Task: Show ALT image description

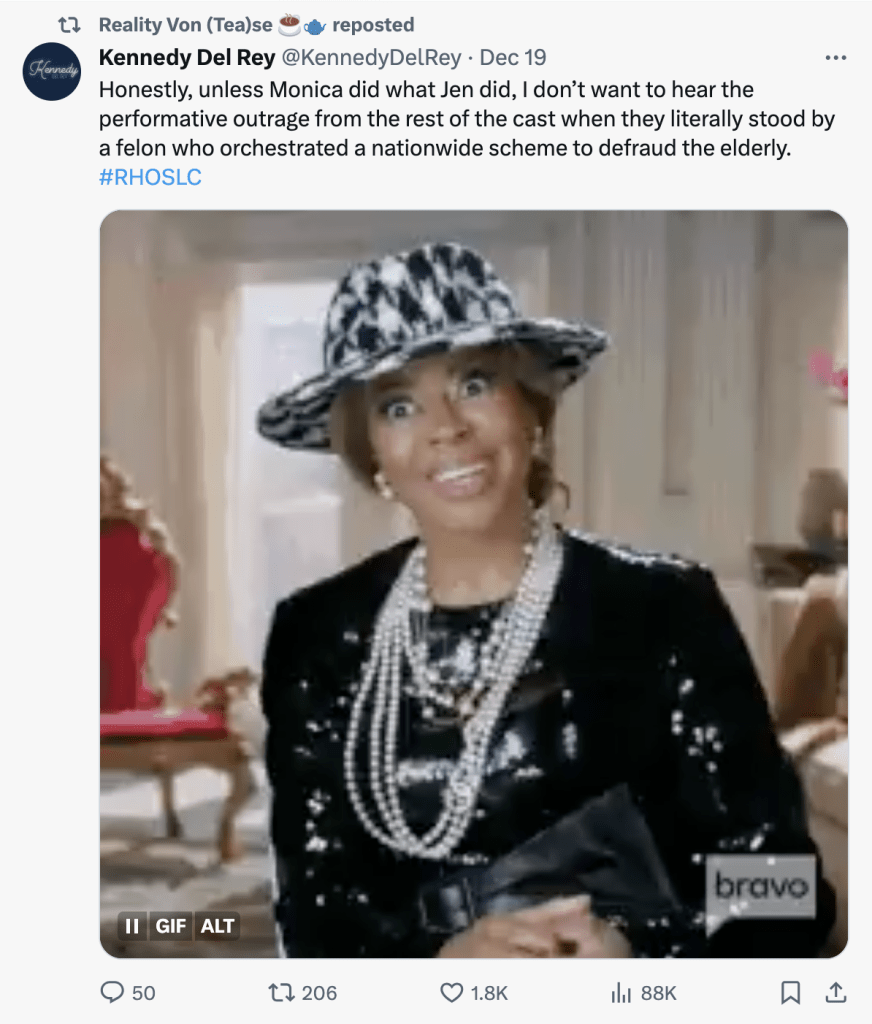Action: click(x=217, y=926)
